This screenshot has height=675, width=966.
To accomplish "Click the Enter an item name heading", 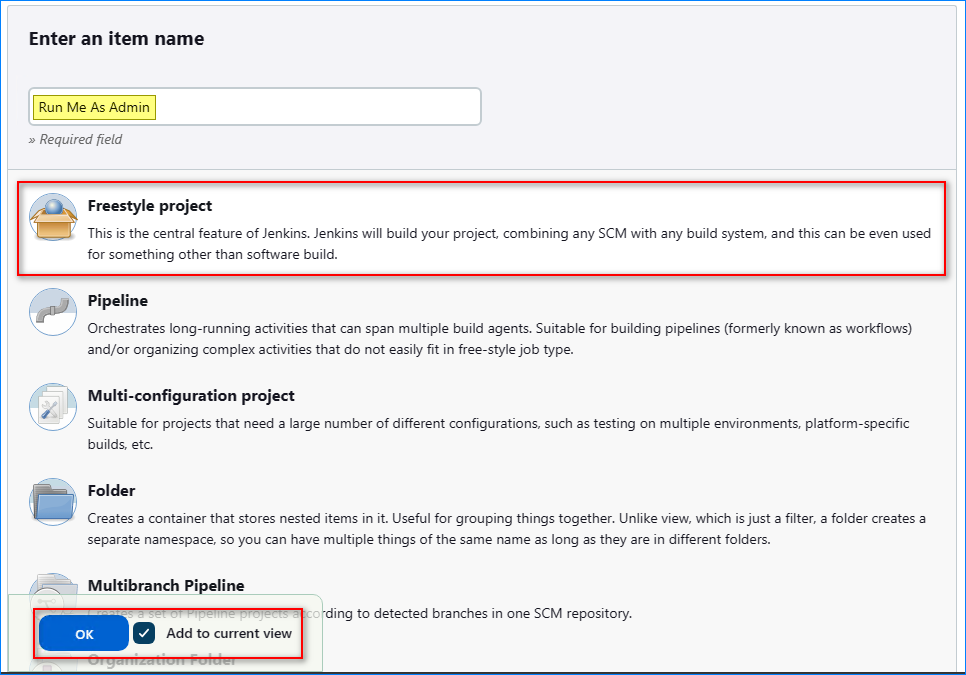I will coord(116,39).
